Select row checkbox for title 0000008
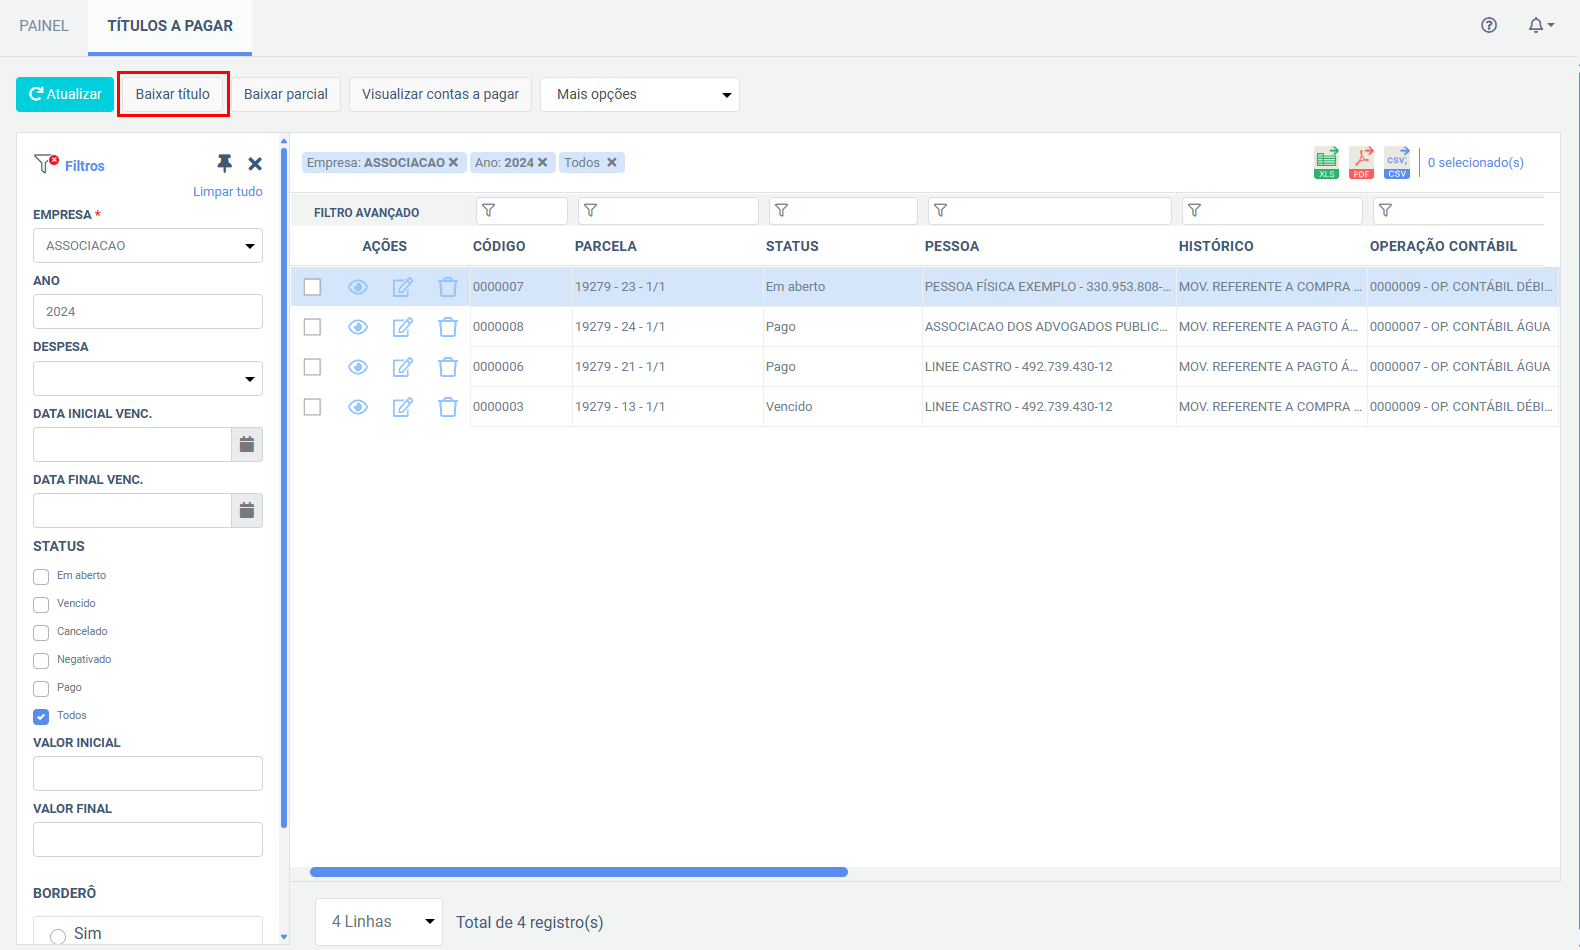This screenshot has width=1580, height=950. pyautogui.click(x=312, y=327)
